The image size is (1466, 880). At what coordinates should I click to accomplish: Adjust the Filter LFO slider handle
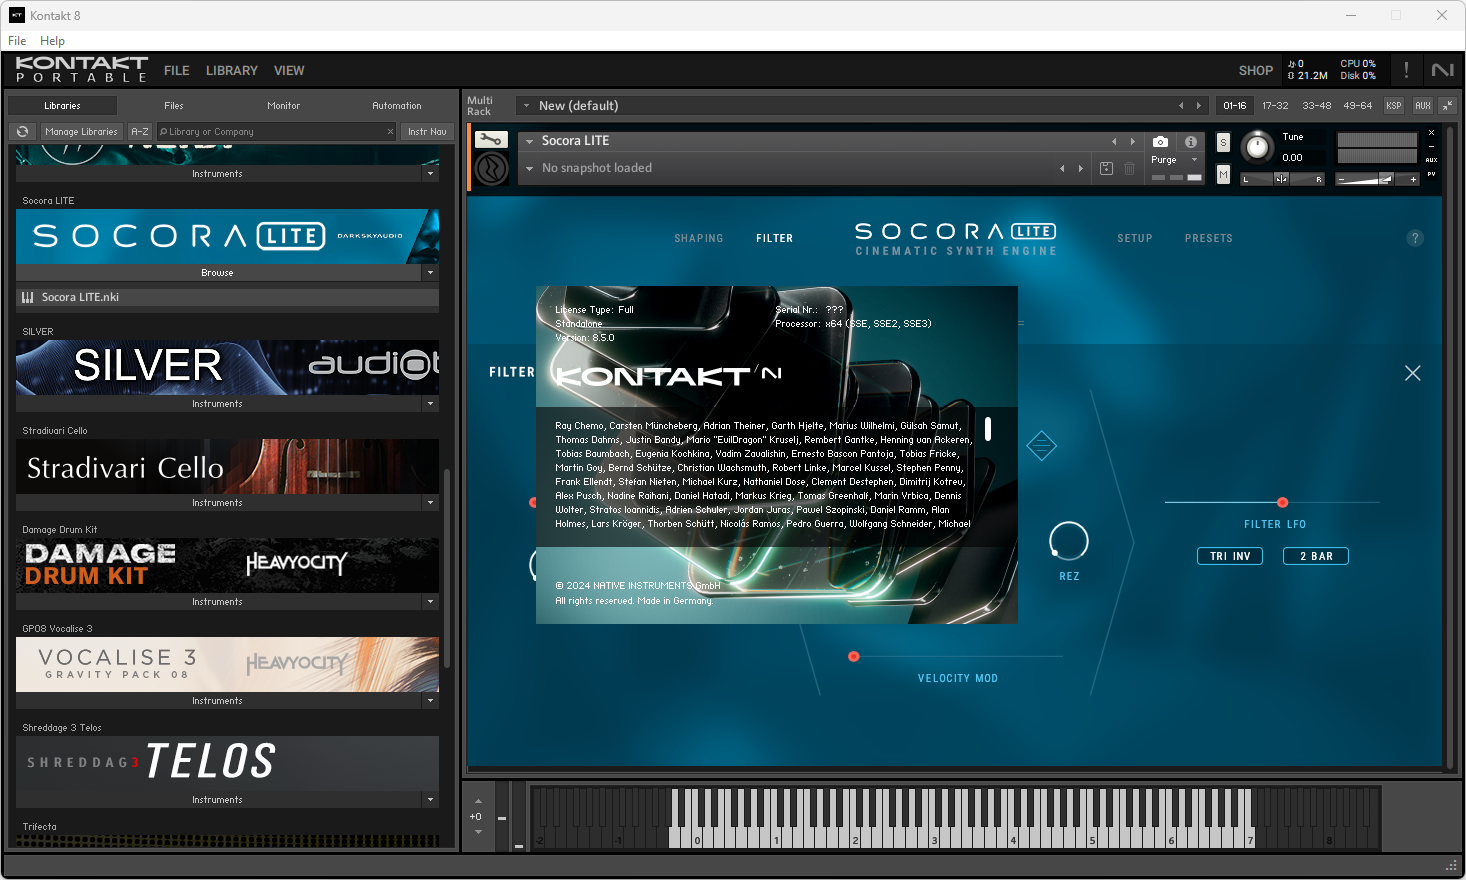point(1283,502)
